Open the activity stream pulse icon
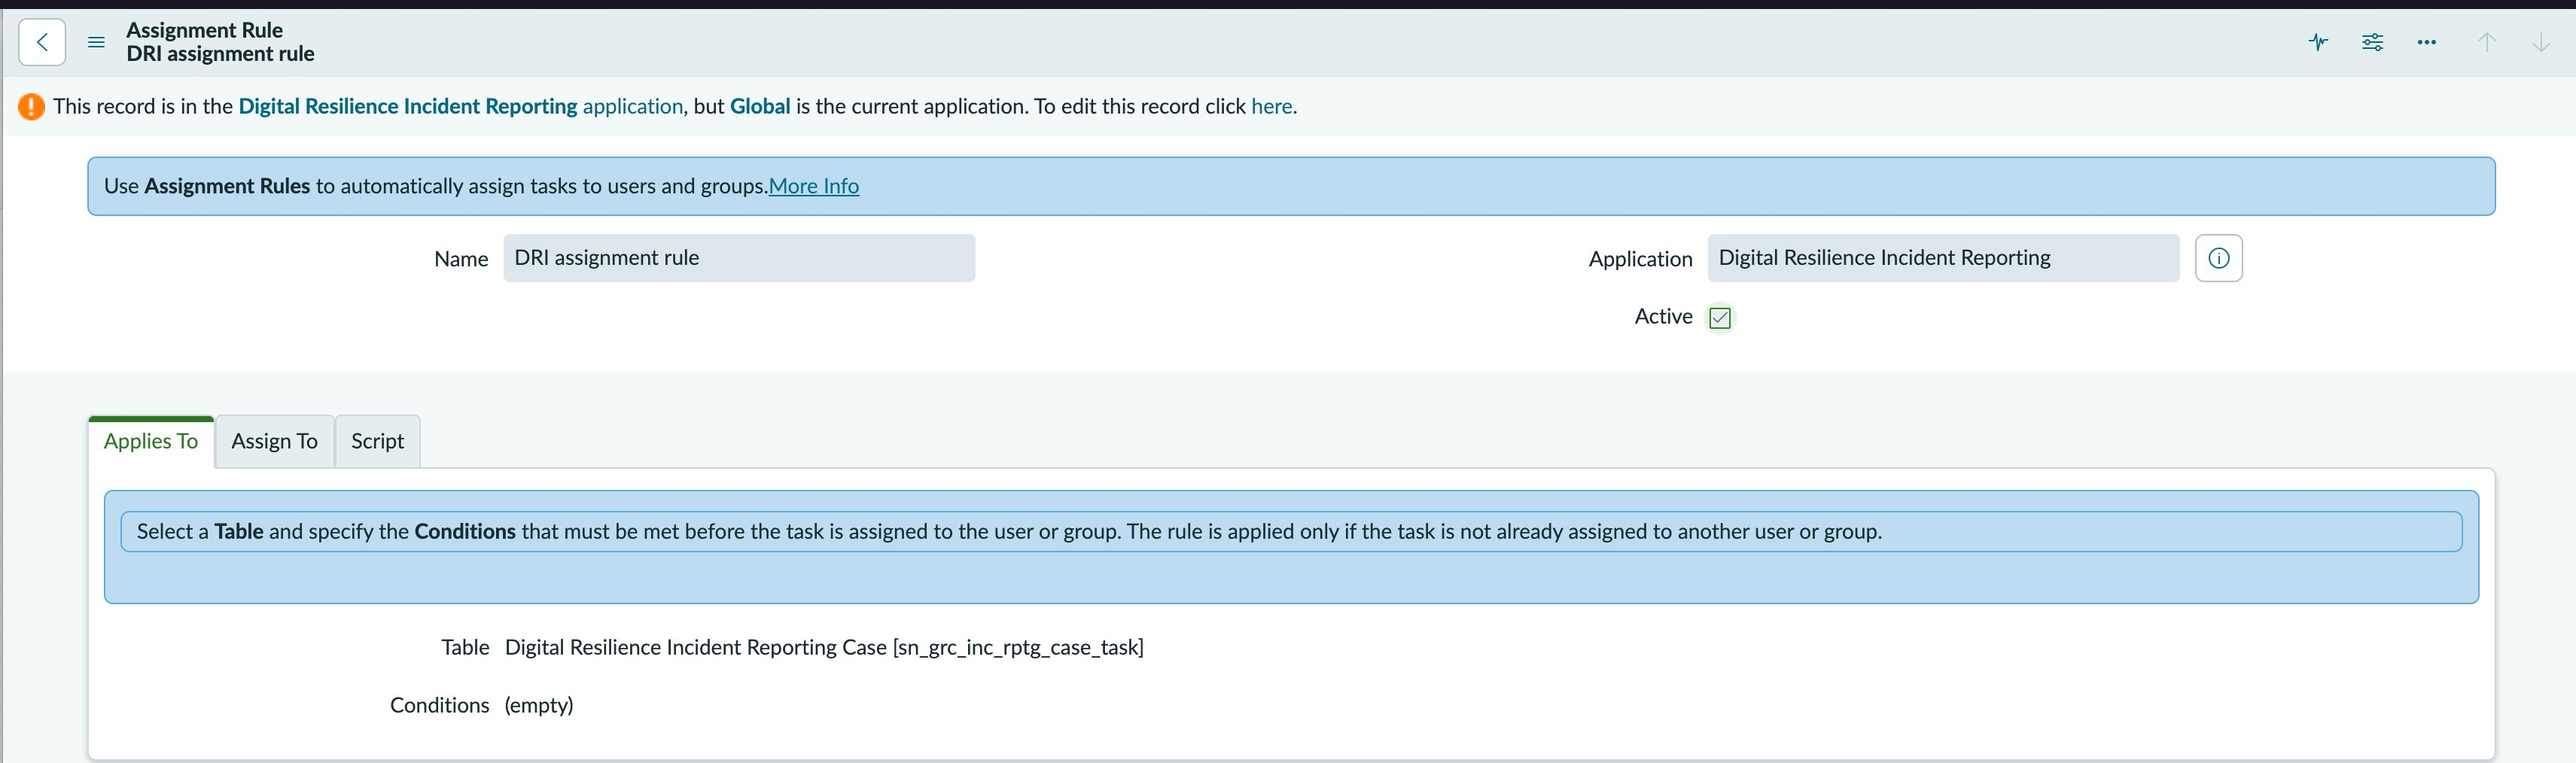 click(2318, 42)
